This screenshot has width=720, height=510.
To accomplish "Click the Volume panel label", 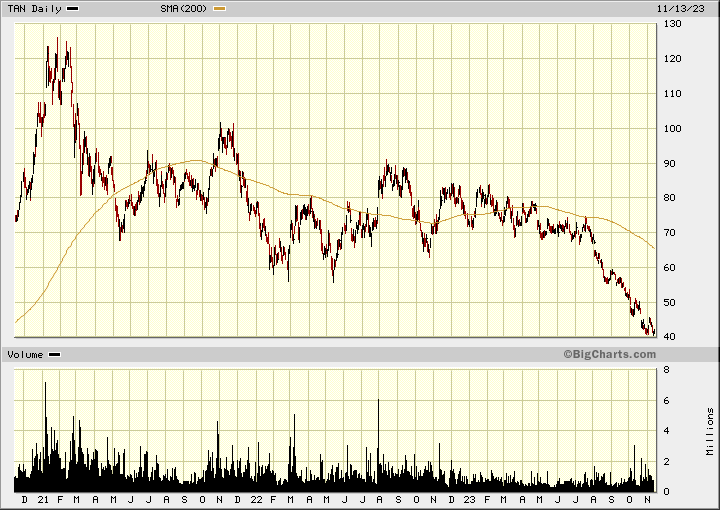I will pos(25,355).
